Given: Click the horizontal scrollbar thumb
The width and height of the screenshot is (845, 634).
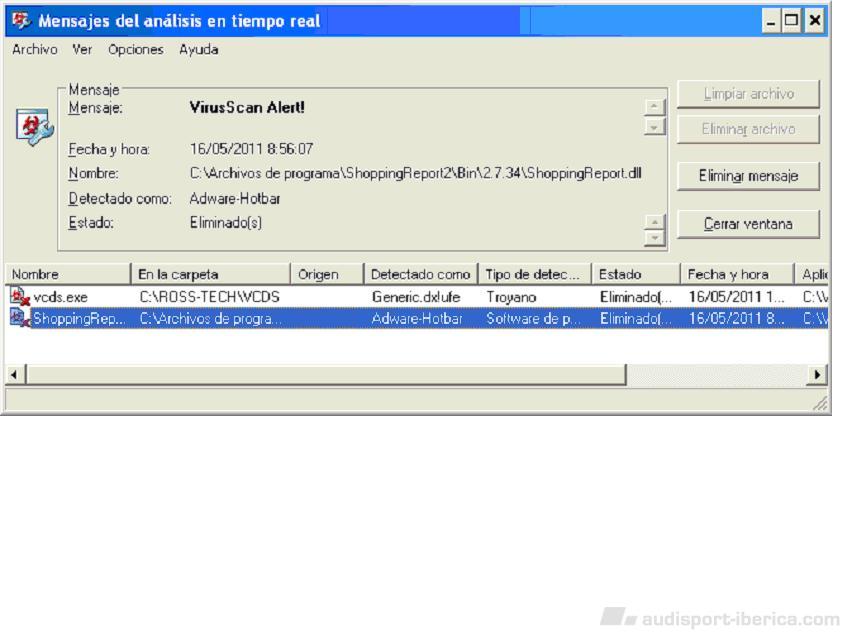Looking at the screenshot, I should point(326,374).
